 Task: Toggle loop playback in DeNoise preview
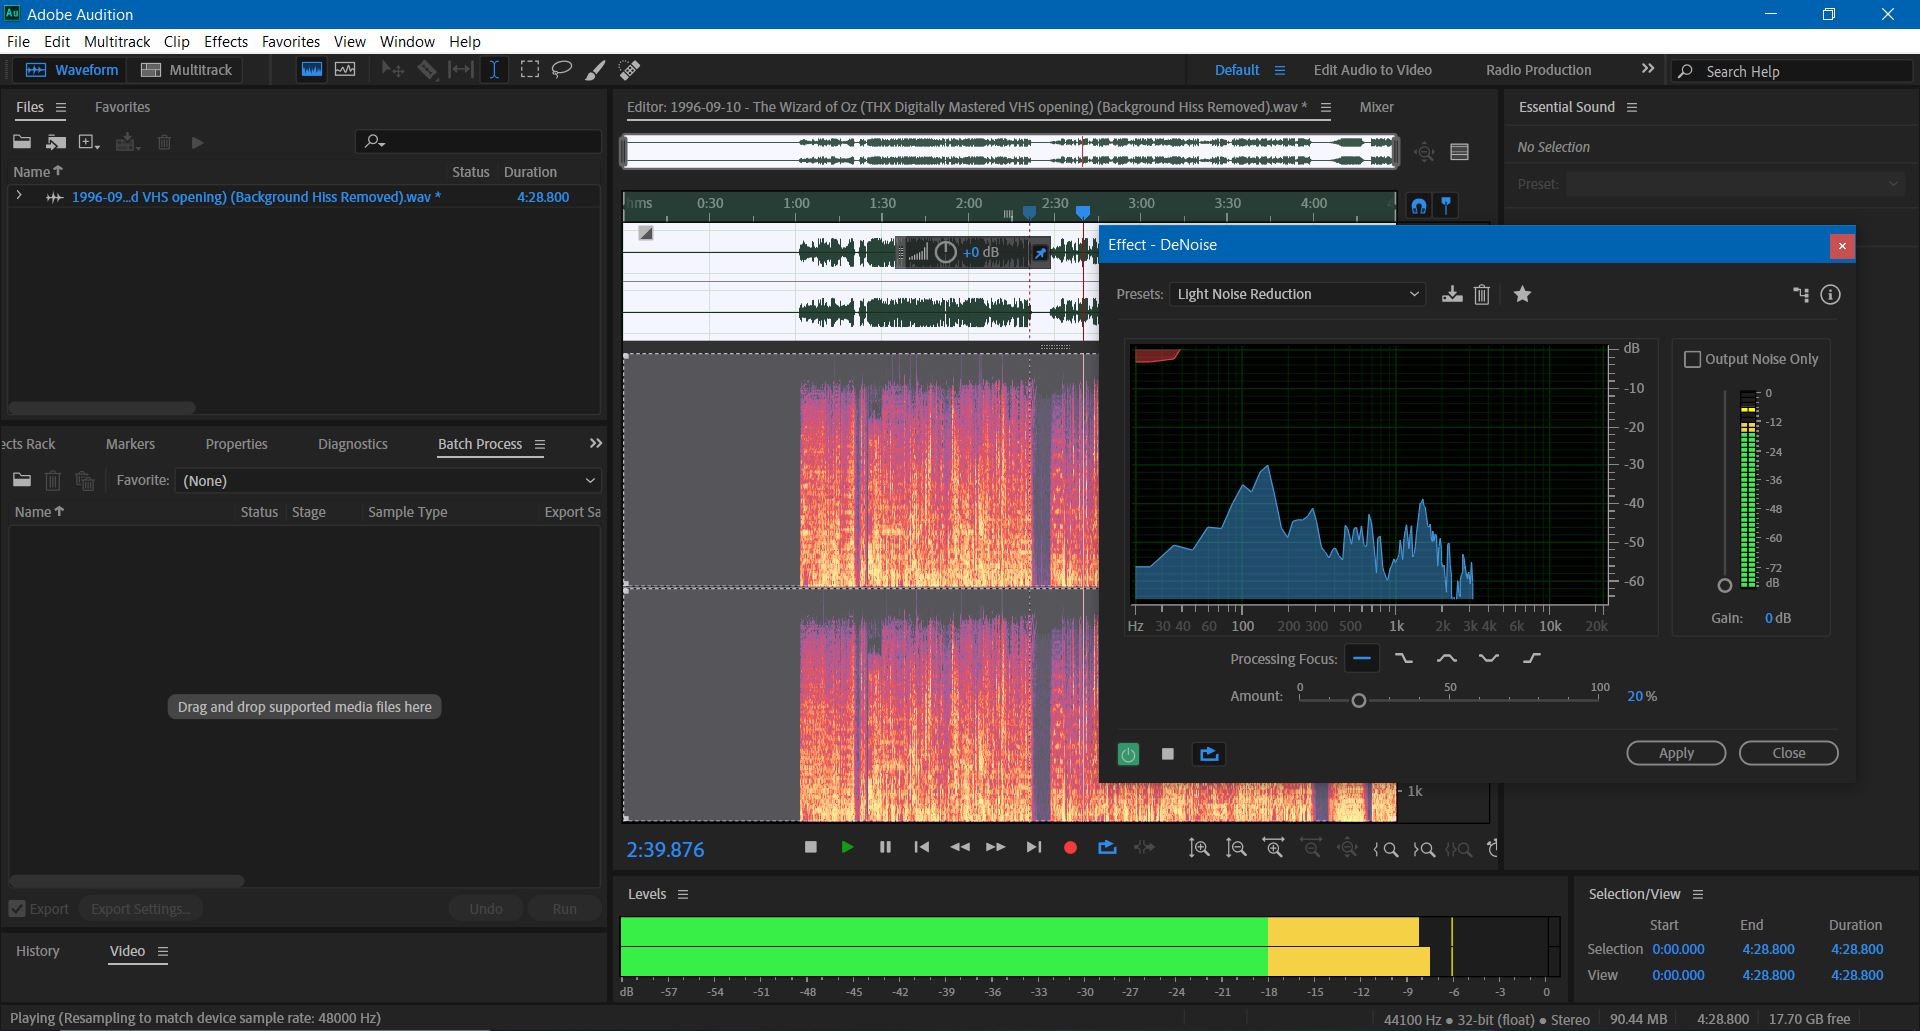tap(1209, 754)
